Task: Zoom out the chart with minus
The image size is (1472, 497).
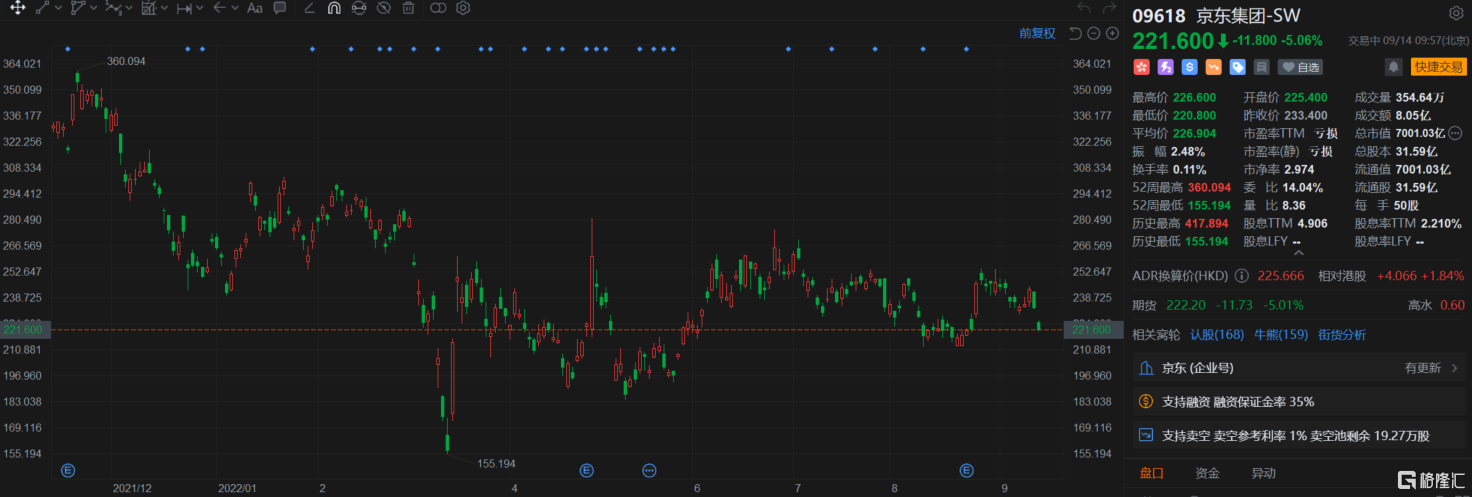Action: pos(1093,33)
